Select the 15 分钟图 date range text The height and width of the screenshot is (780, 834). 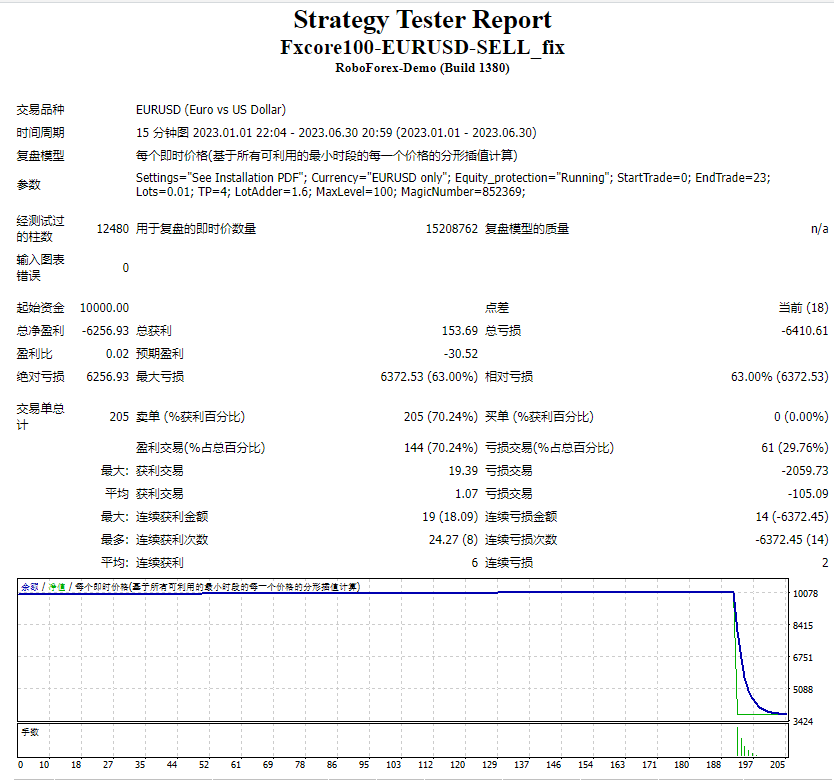[336, 132]
